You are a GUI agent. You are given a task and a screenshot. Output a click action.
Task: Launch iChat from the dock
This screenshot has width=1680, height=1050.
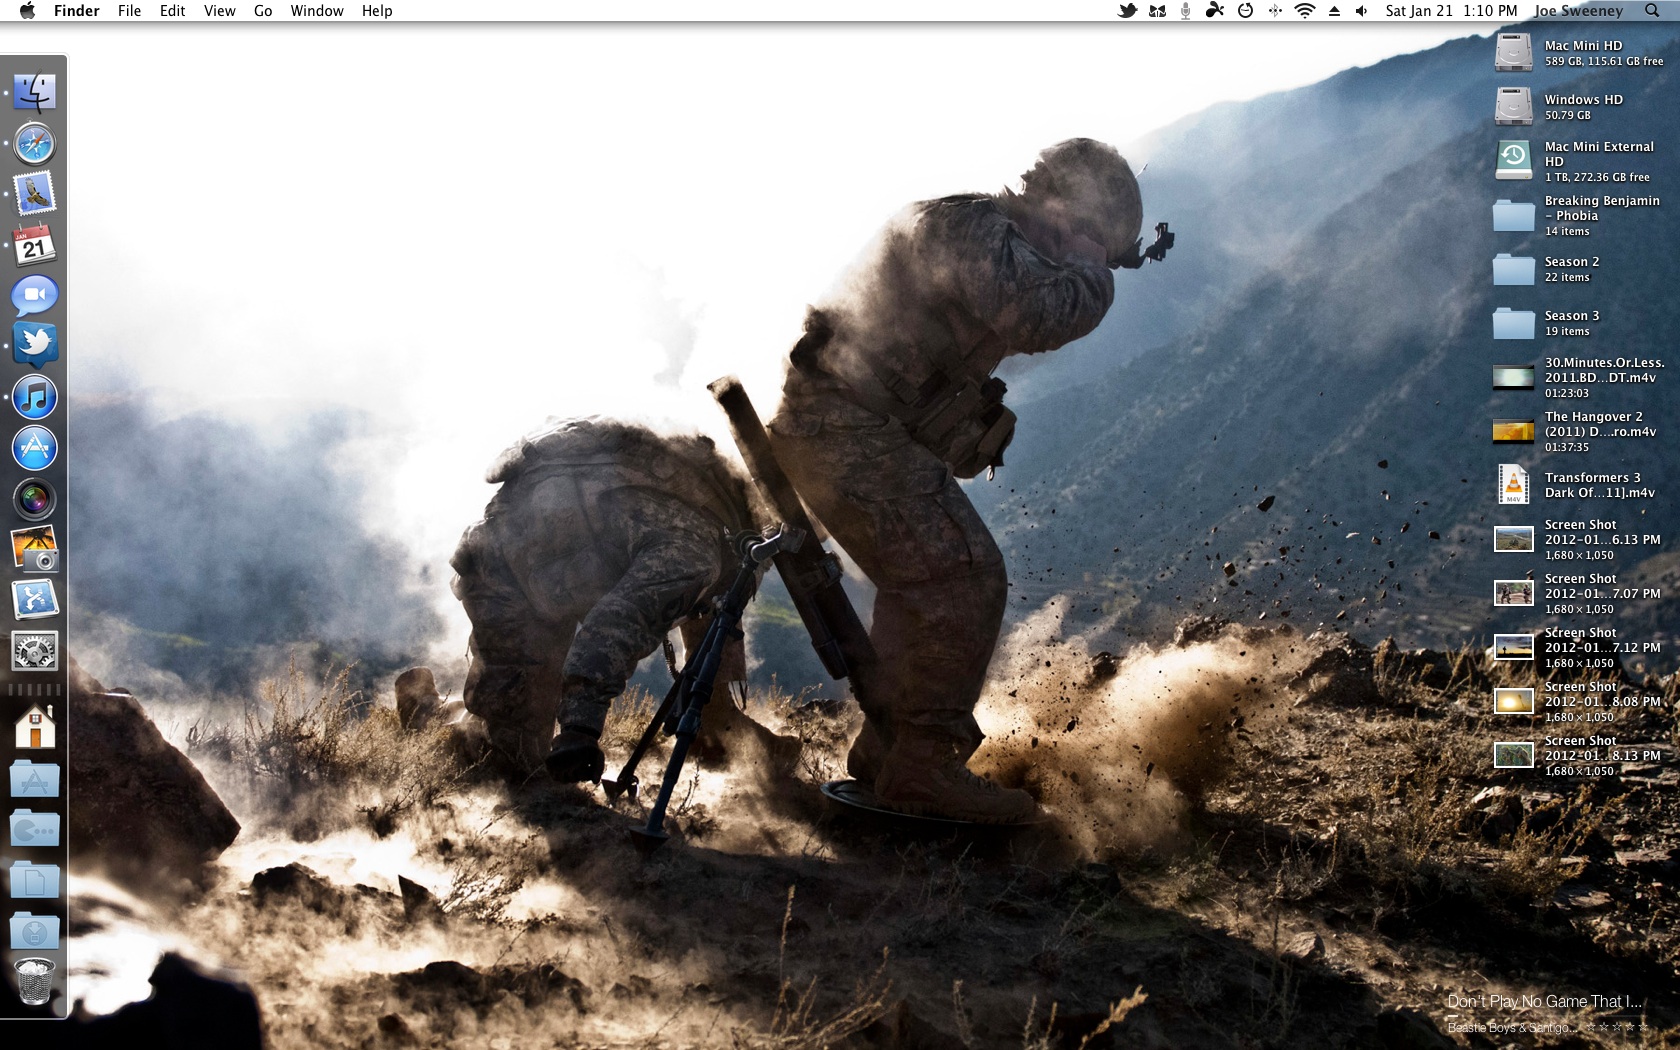[x=34, y=296]
